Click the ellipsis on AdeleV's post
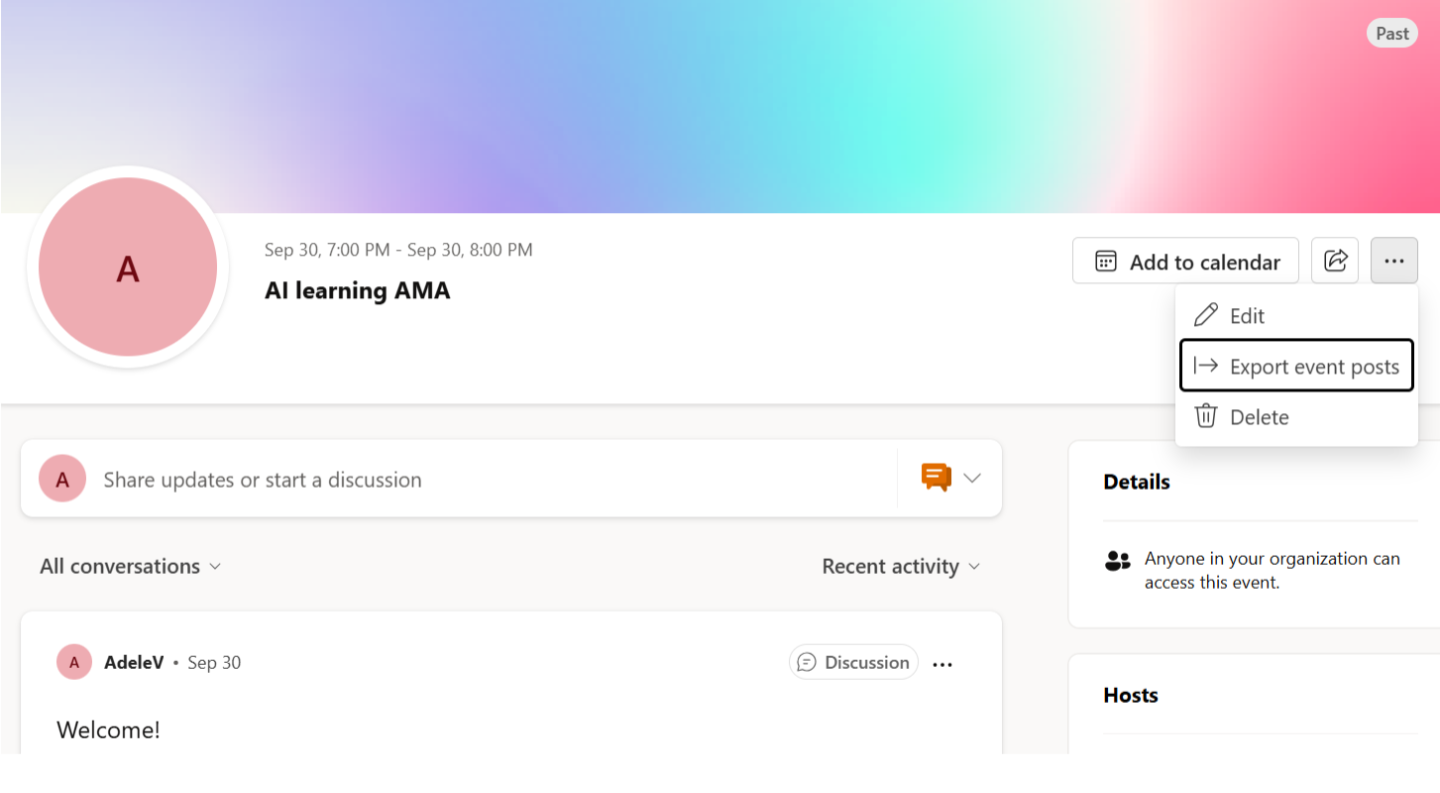The image size is (1440, 793). [x=942, y=662]
